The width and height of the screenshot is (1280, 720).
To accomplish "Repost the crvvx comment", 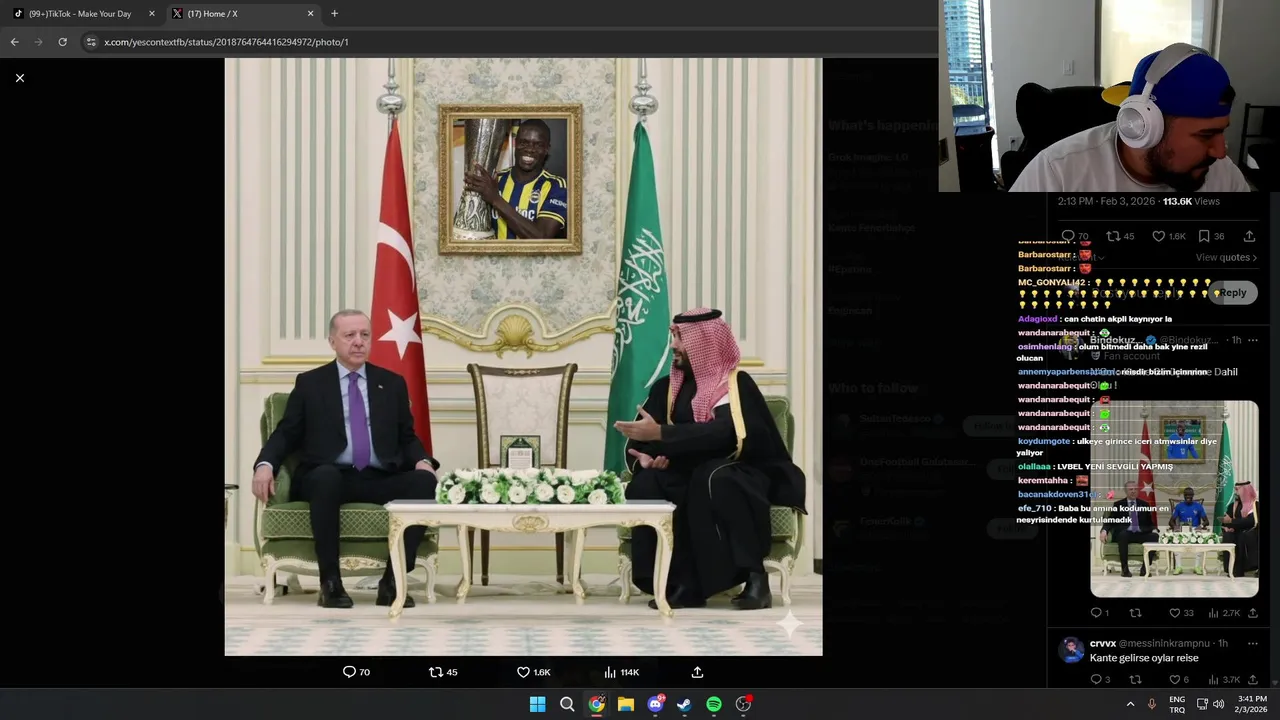I will coord(1135,680).
